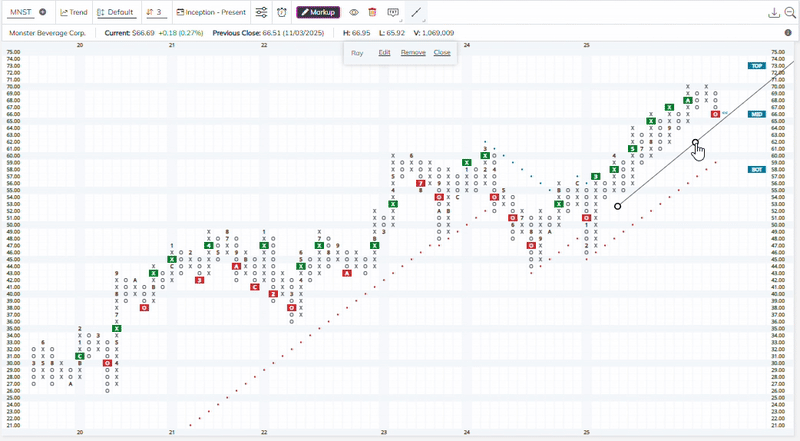This screenshot has width=800, height=441.
Task: Select the line drawing tool dropdown
Action: (416, 12)
